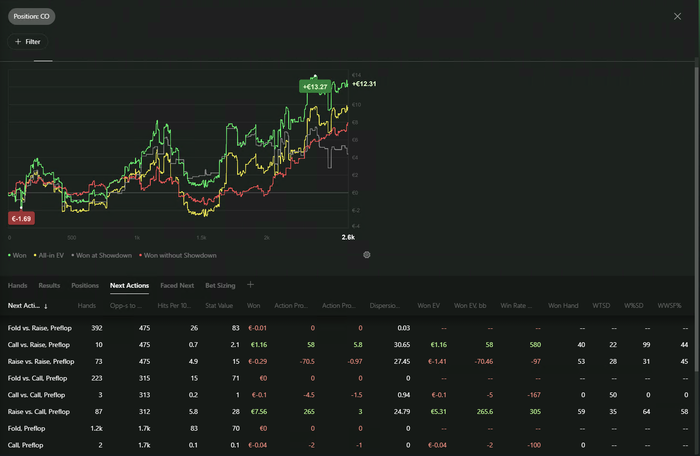The image size is (700, 456).
Task: Select the Fold vs. Raise, Preflop row
Action: tap(346, 328)
